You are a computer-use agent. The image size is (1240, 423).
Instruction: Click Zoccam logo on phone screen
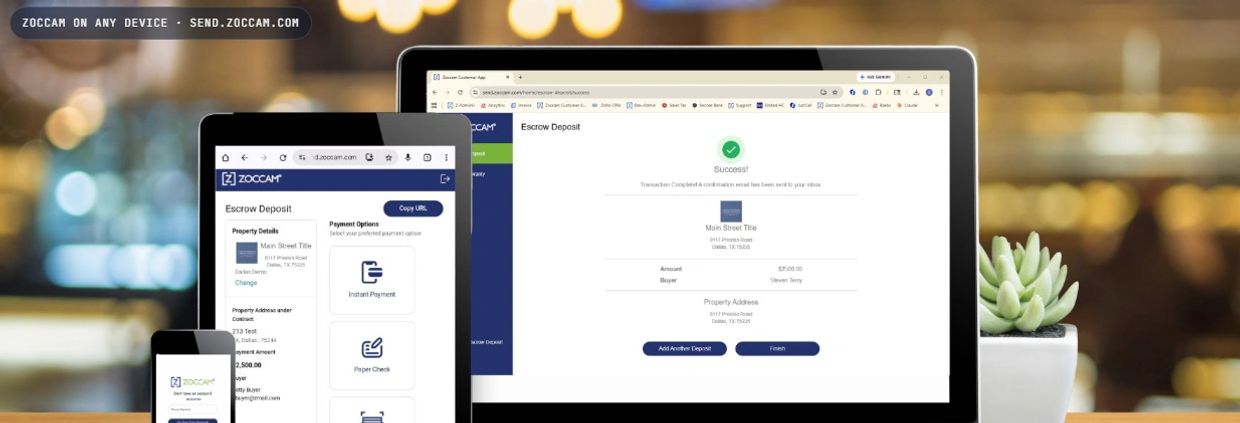194,383
